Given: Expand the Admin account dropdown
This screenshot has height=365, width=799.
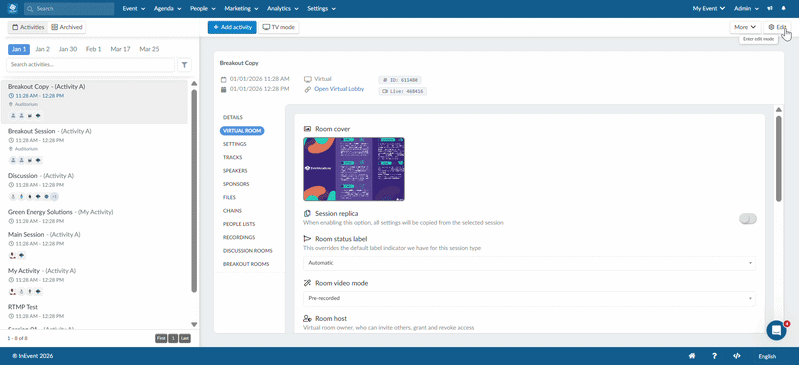Looking at the screenshot, I should click(747, 9).
